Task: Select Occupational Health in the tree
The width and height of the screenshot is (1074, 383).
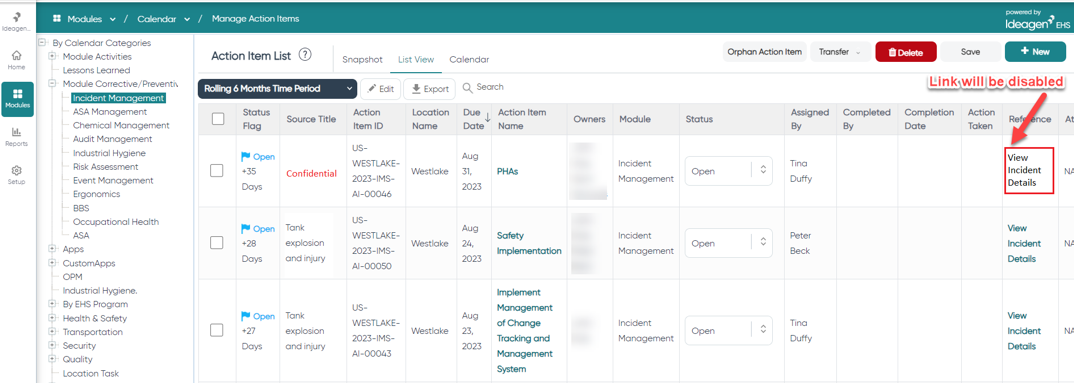Action: coord(116,221)
